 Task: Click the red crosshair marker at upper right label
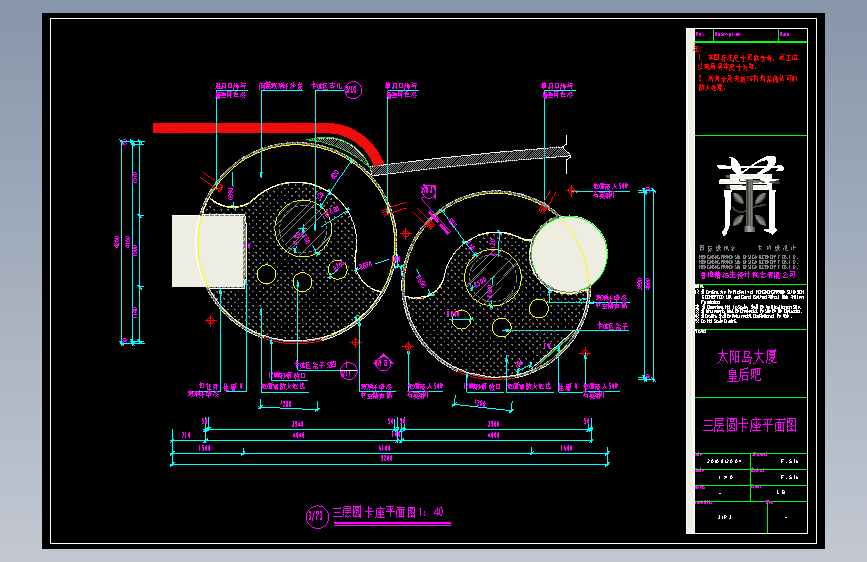(x=572, y=191)
